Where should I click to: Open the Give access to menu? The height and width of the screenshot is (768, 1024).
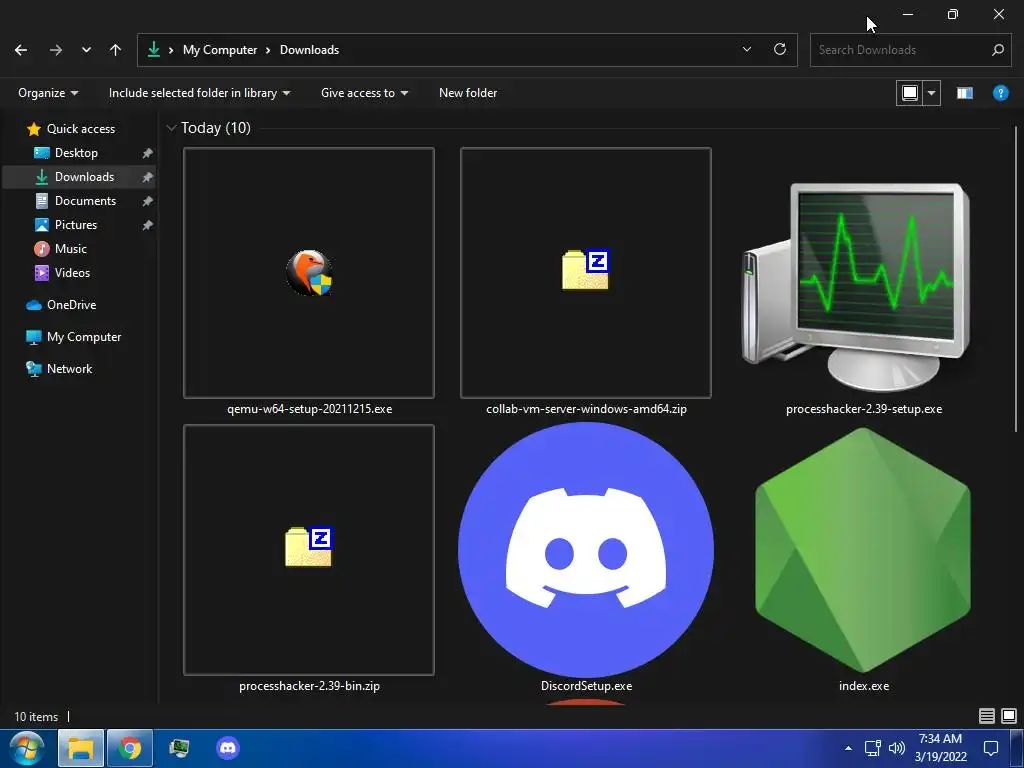364,93
